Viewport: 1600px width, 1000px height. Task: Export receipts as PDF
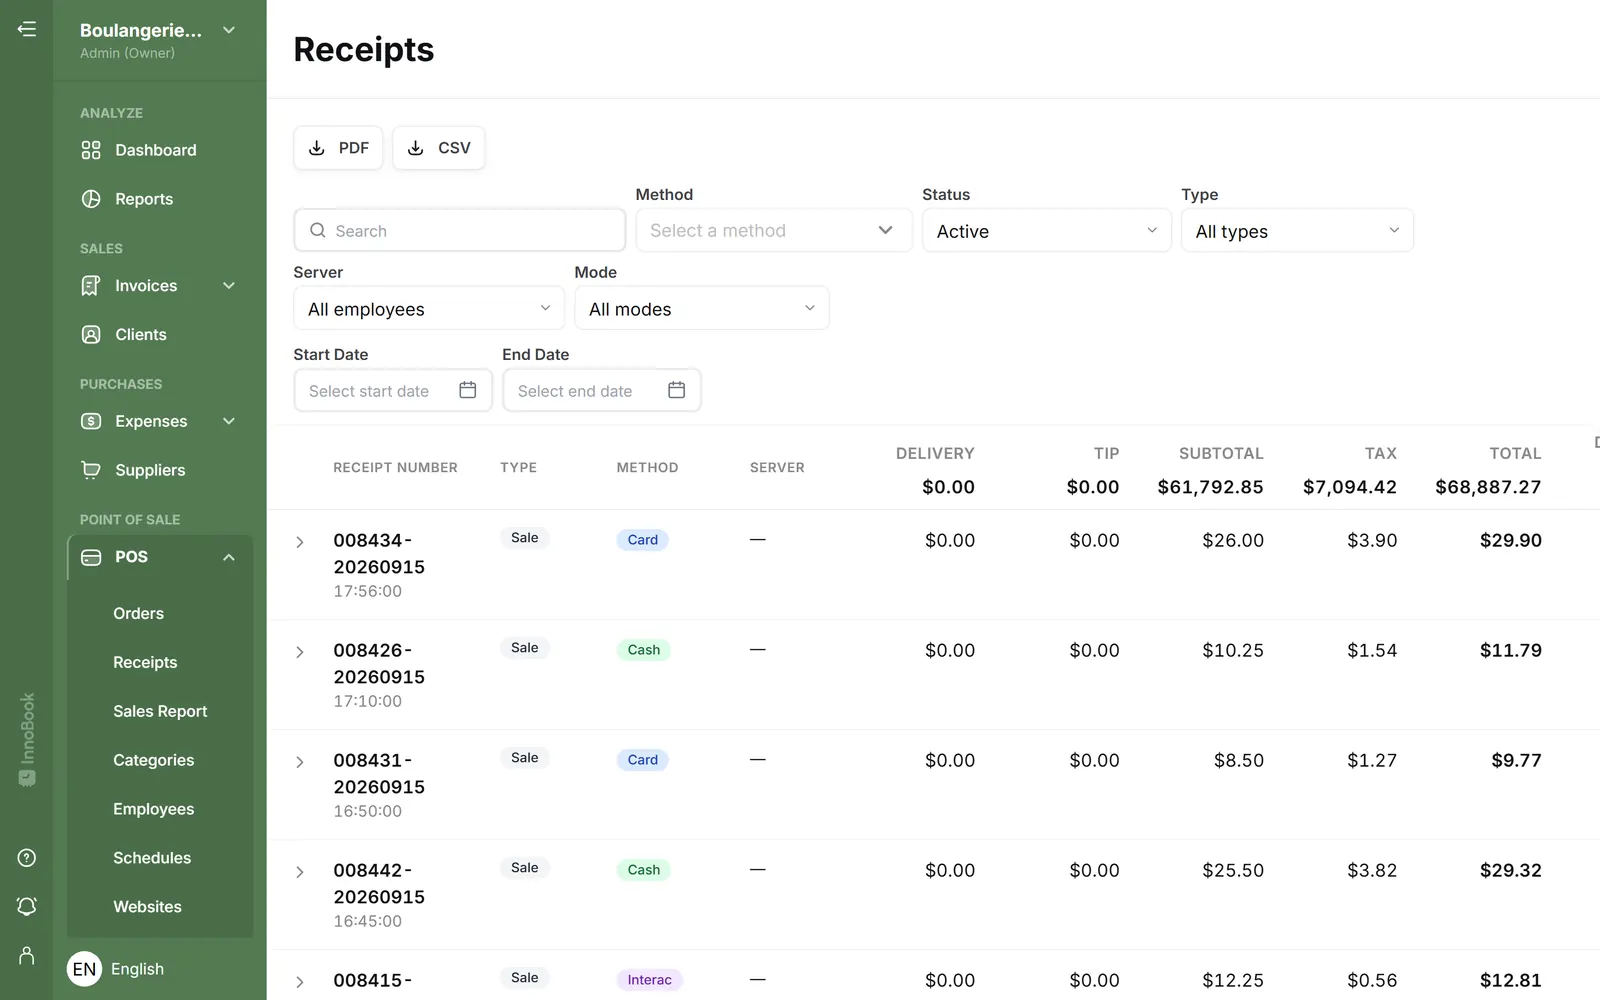(338, 148)
